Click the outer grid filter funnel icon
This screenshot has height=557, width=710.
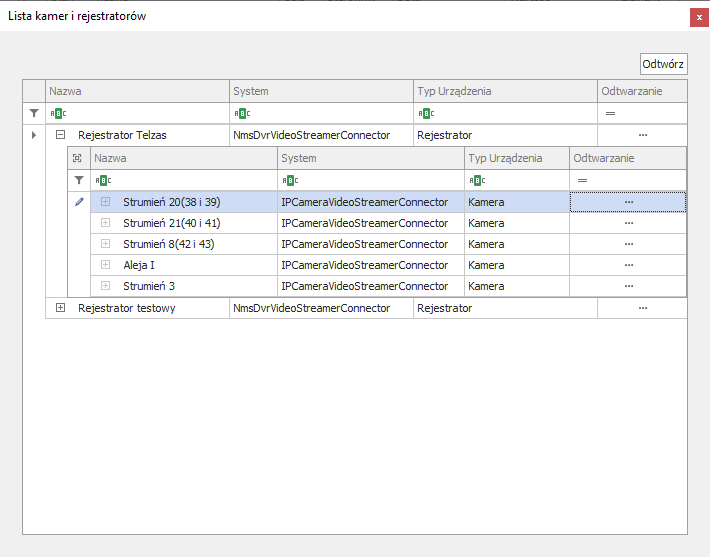34,113
